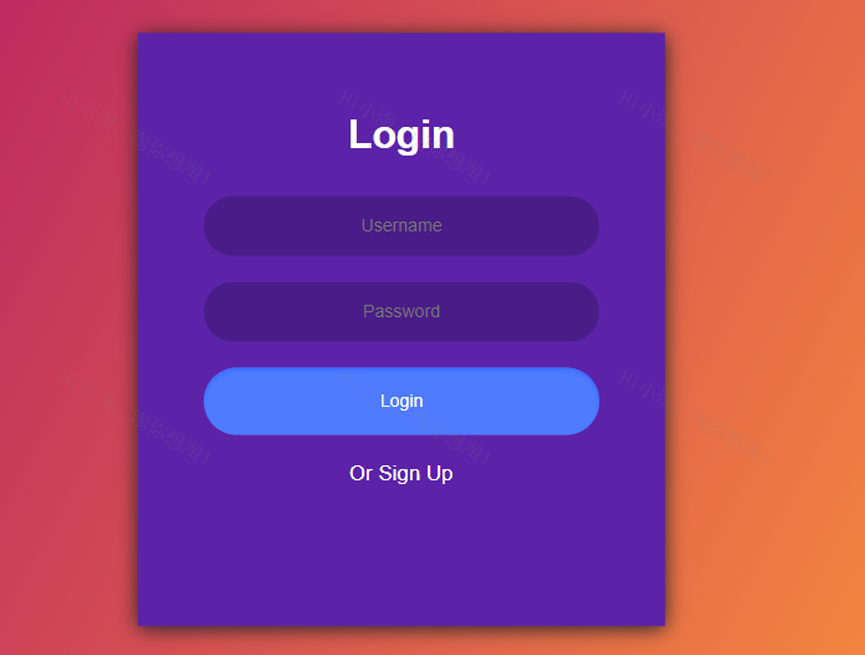Place cursor in the first dark pill field
This screenshot has height=655, width=865.
pos(401,226)
